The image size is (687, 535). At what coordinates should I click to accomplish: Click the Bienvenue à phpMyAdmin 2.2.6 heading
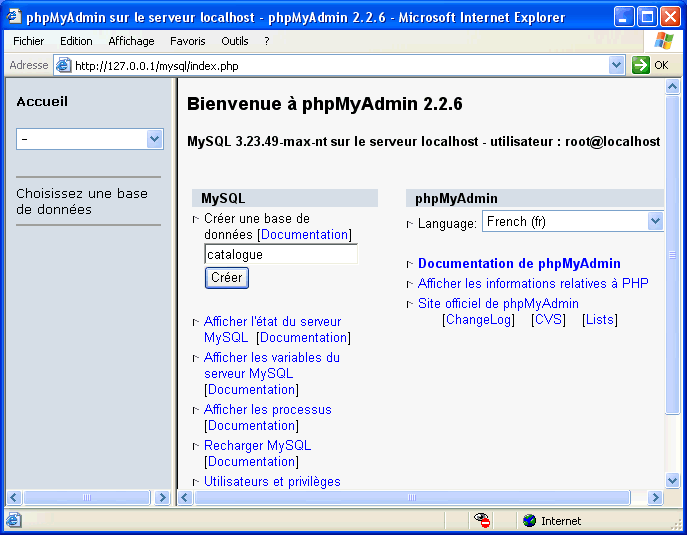[x=325, y=104]
